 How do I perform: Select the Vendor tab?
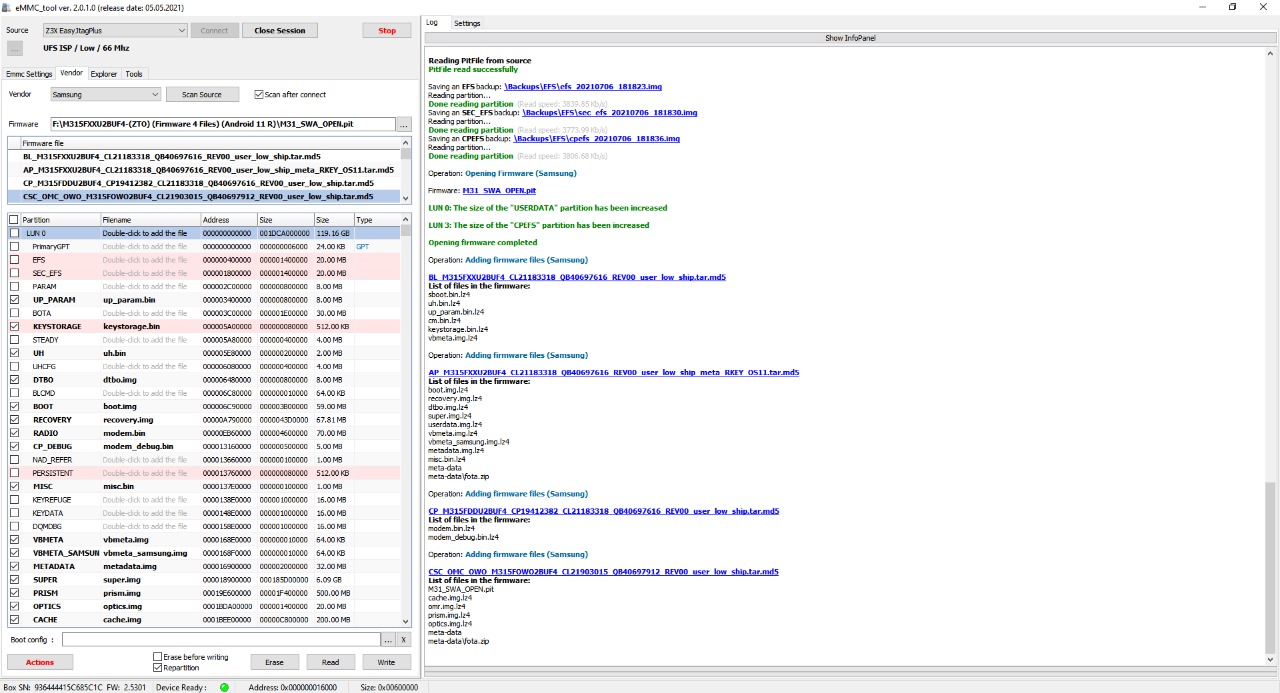click(71, 73)
